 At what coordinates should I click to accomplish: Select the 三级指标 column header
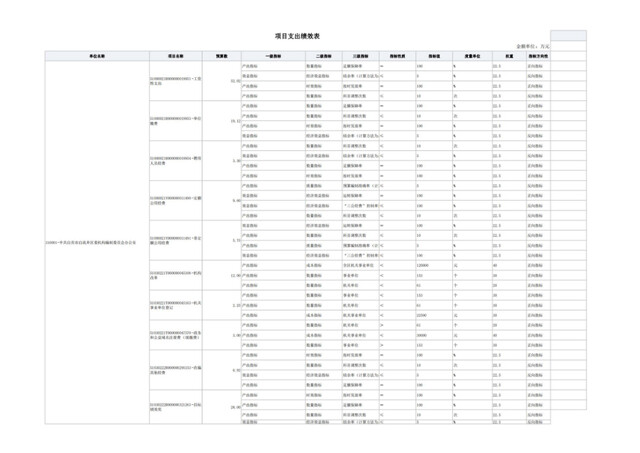tap(362, 56)
